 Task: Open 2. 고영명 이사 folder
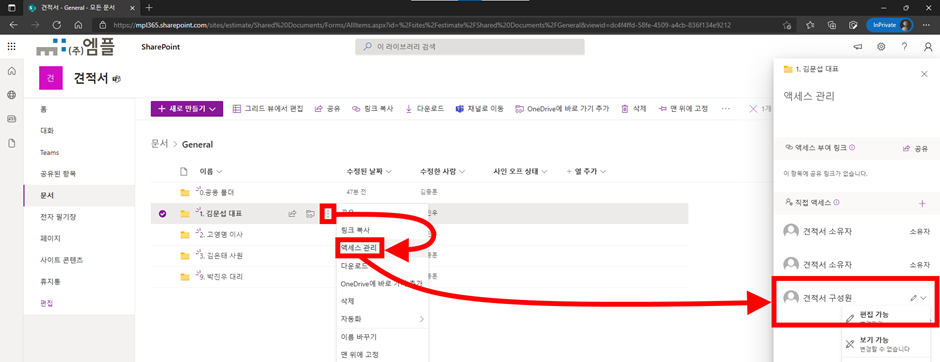(x=221, y=234)
